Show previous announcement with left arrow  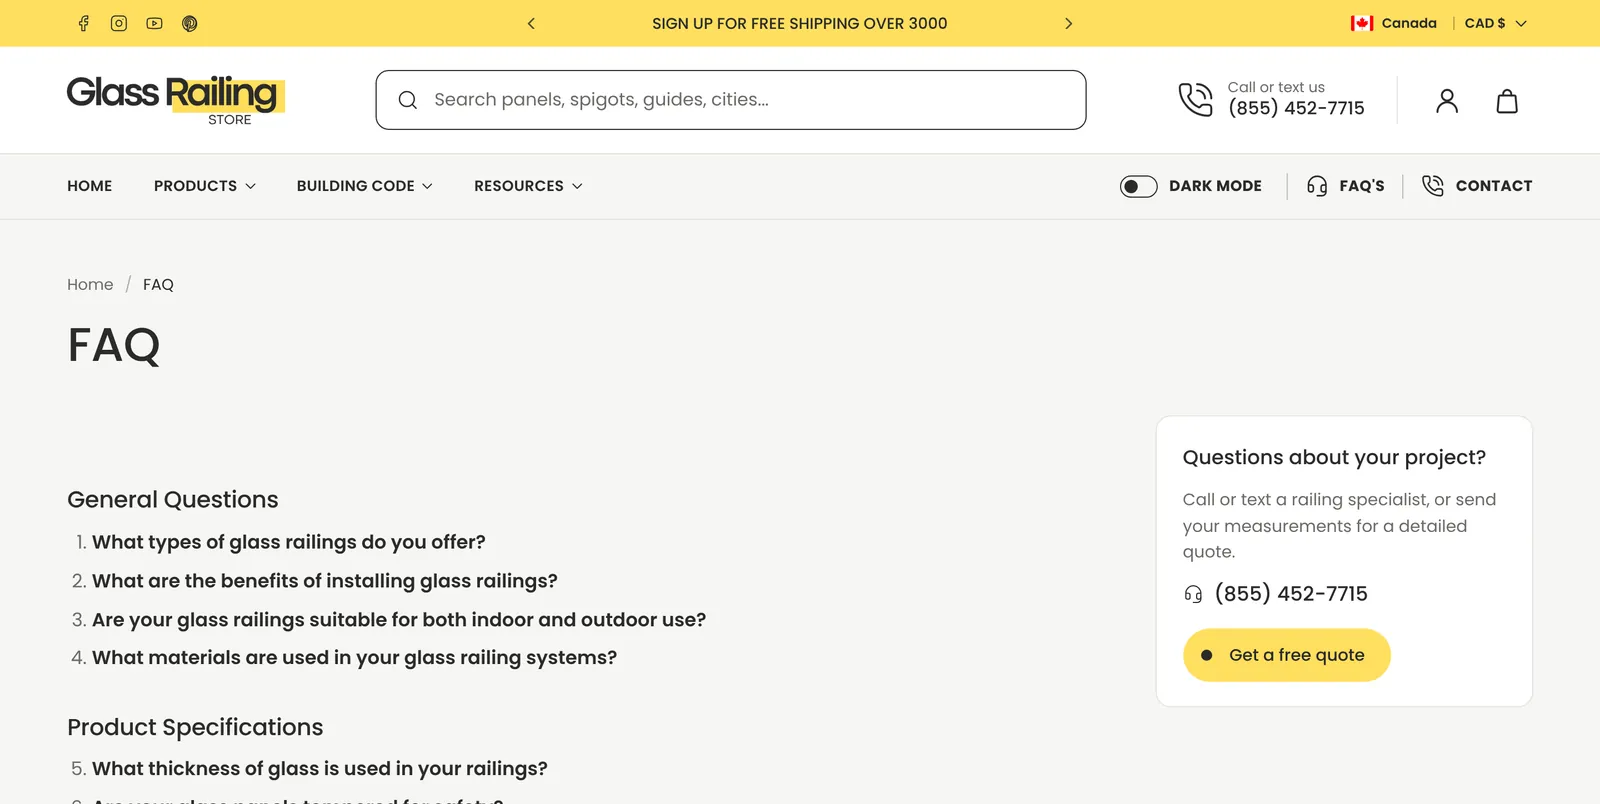coord(531,23)
